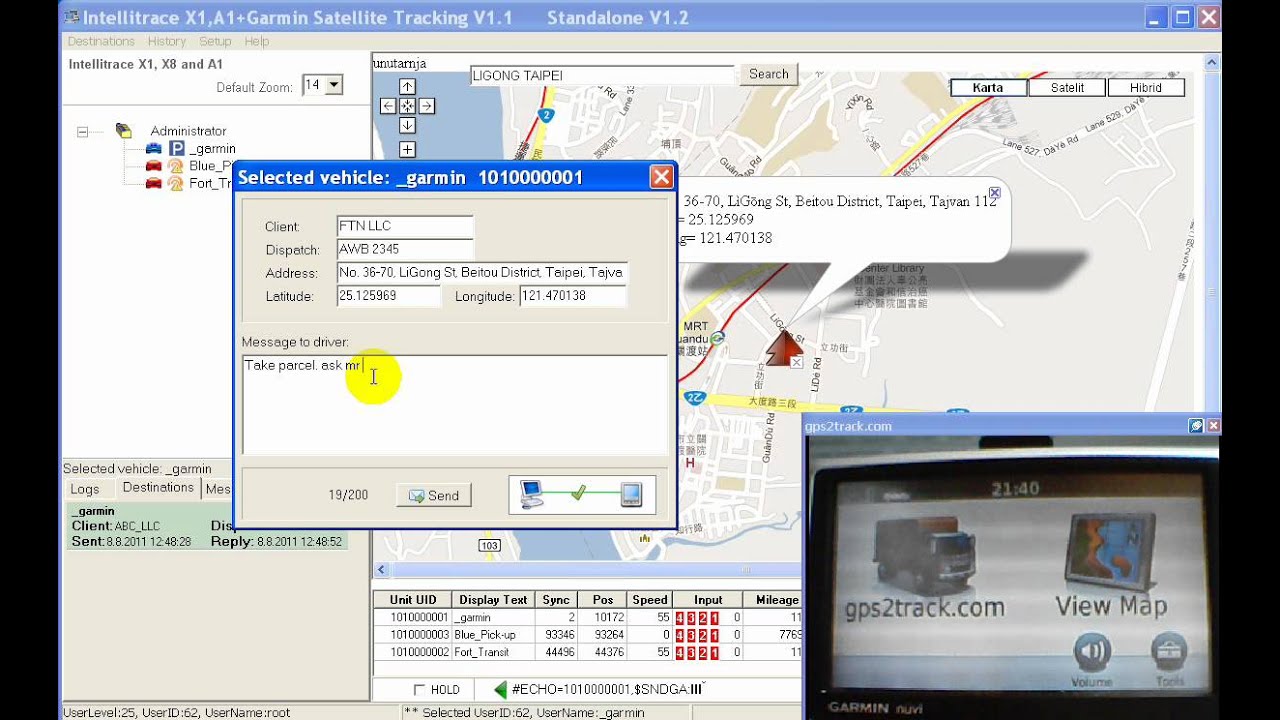Tap the truck icon on the Garmin screen
The image size is (1280, 720).
(x=924, y=559)
